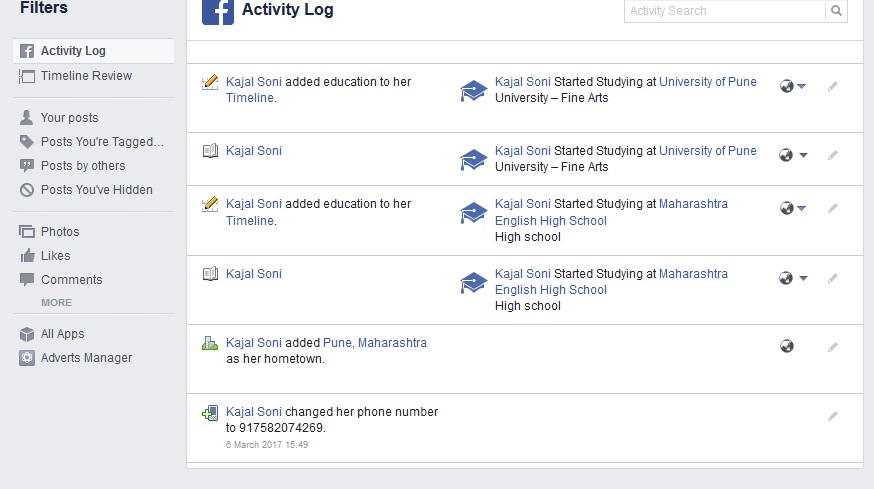Select Your posts filter
The image size is (874, 489).
pos(70,118)
